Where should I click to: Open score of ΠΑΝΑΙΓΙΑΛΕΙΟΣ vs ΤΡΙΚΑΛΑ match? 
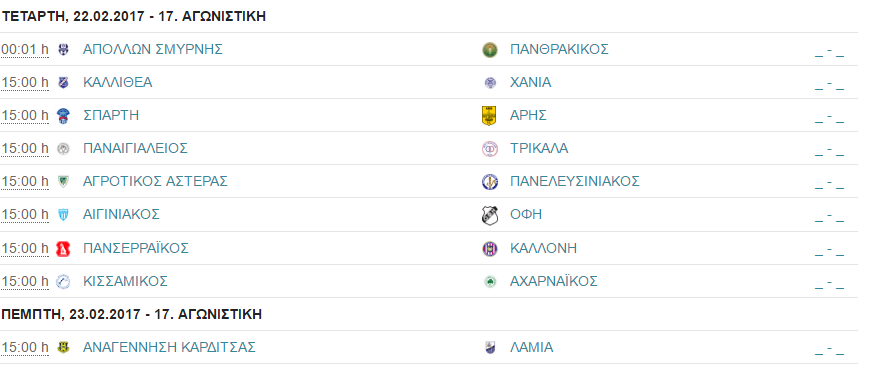coord(829,151)
